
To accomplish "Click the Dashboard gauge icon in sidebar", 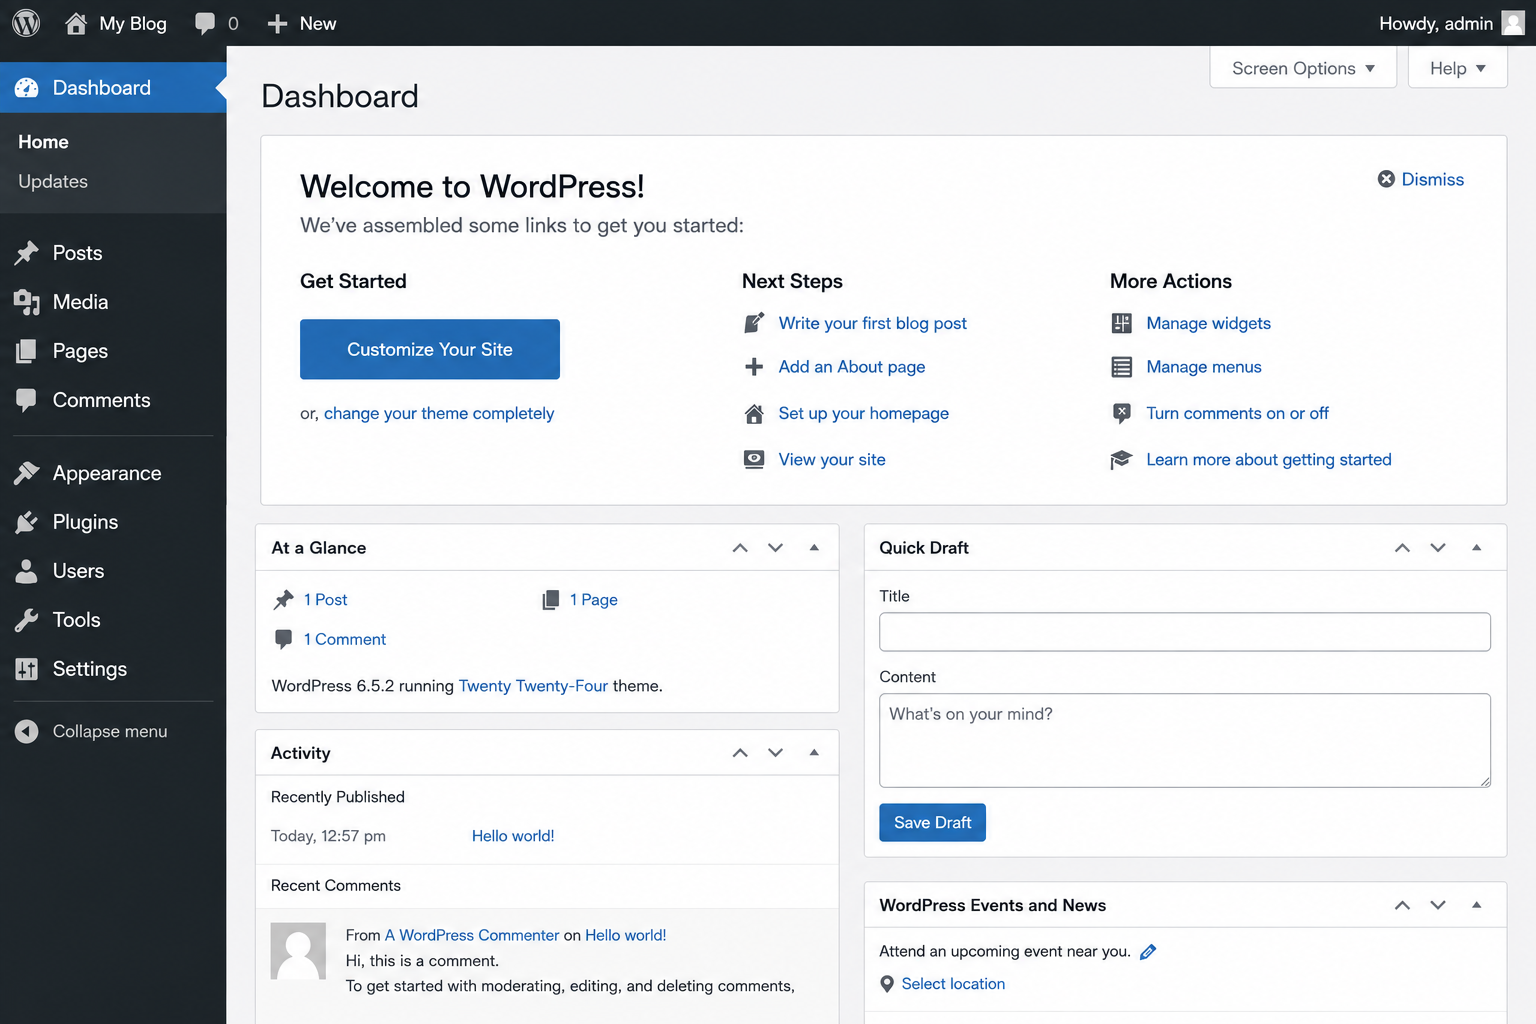I will [27, 88].
